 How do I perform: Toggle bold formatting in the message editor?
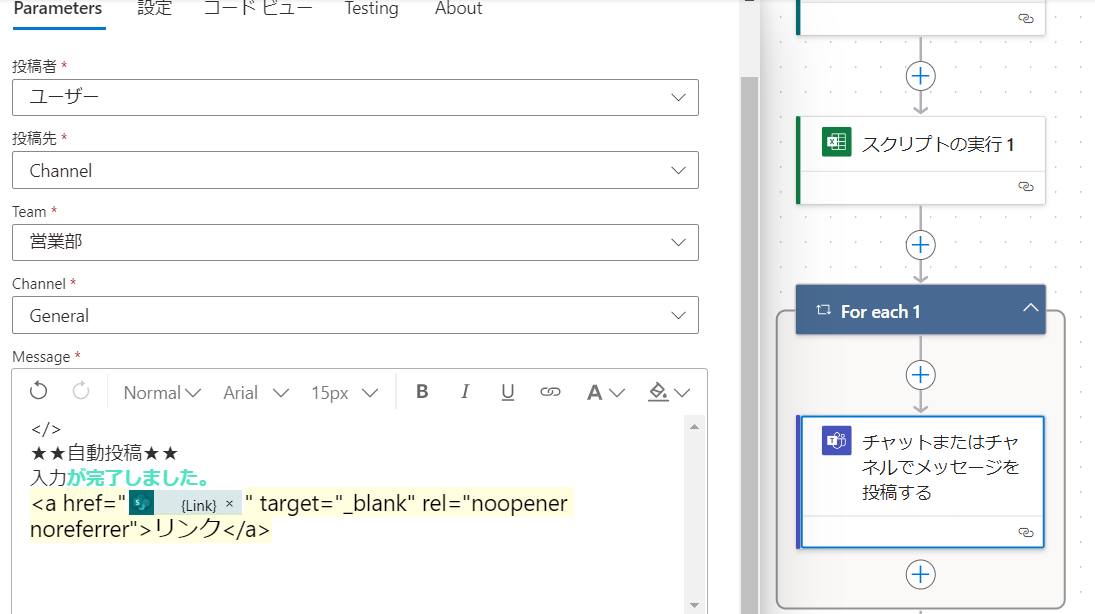422,392
